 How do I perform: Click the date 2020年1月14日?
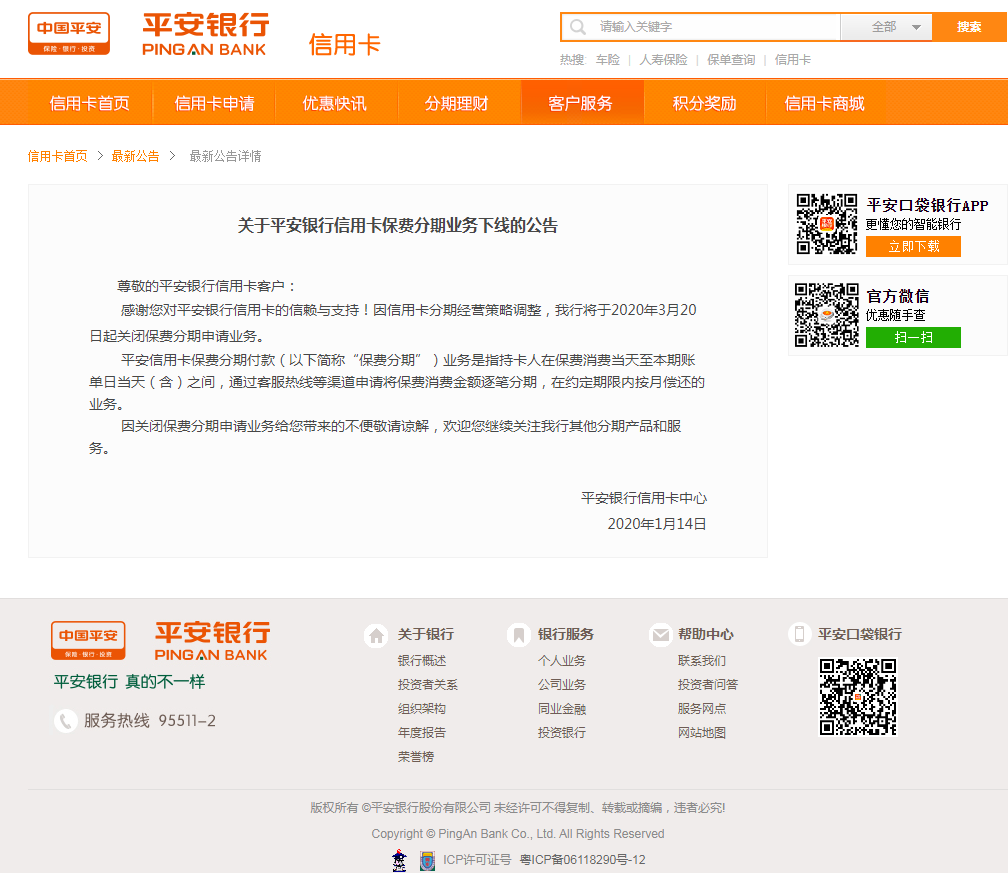tap(656, 524)
